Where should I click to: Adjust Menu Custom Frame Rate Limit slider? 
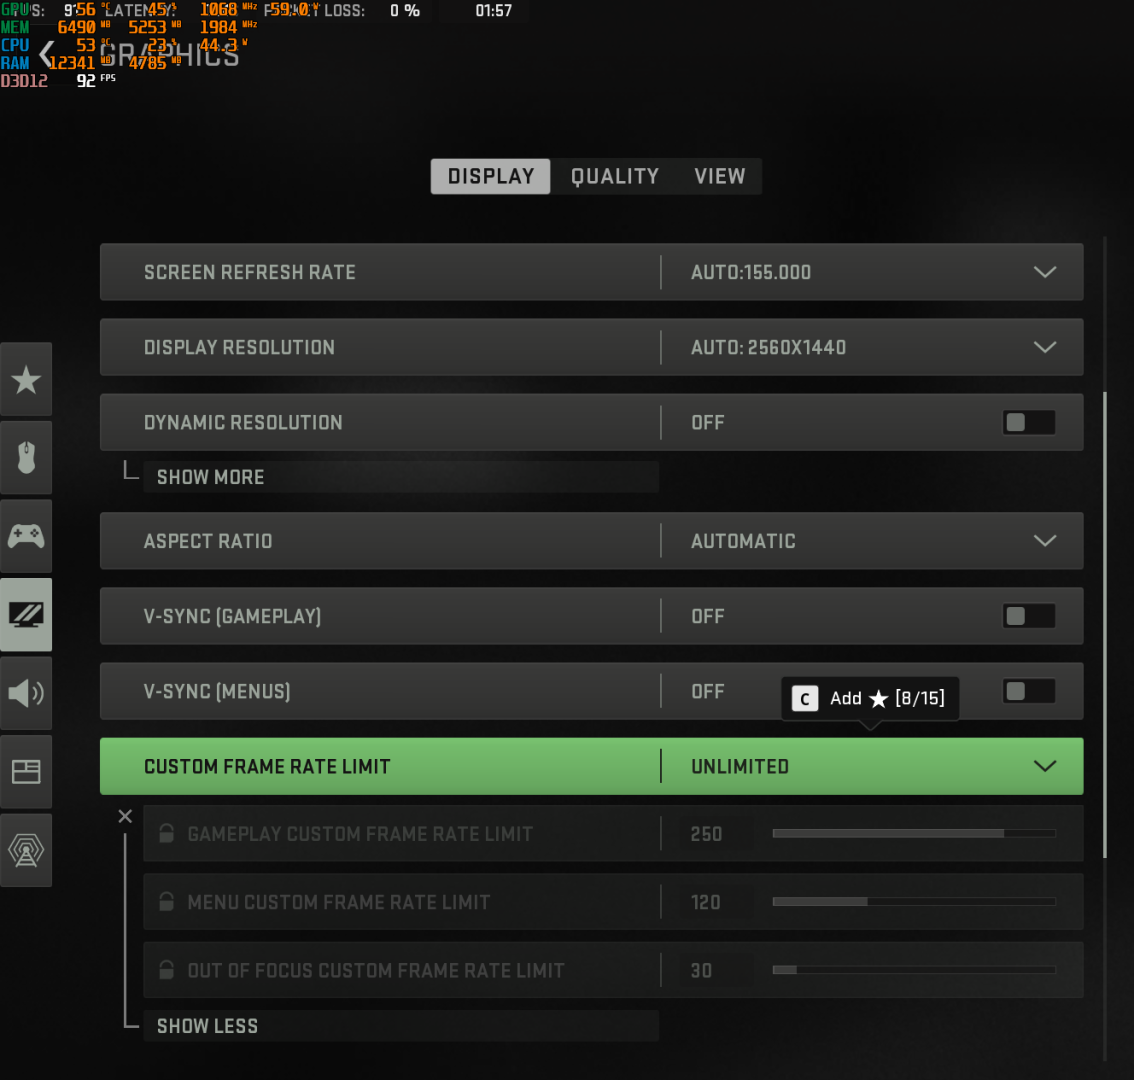pos(914,901)
